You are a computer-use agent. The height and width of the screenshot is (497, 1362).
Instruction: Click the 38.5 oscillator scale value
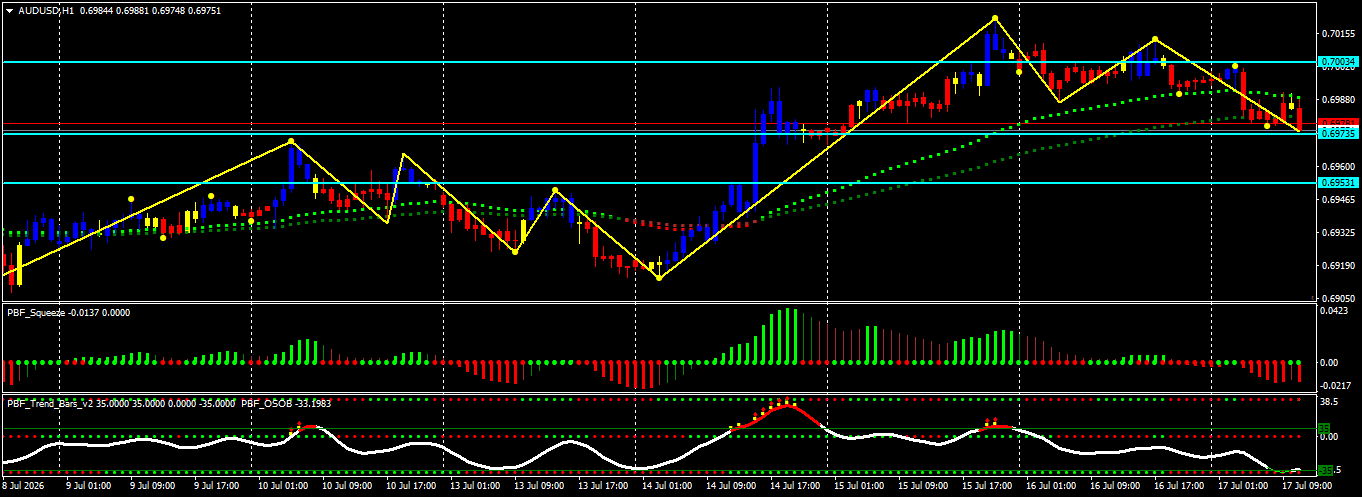click(x=1330, y=400)
